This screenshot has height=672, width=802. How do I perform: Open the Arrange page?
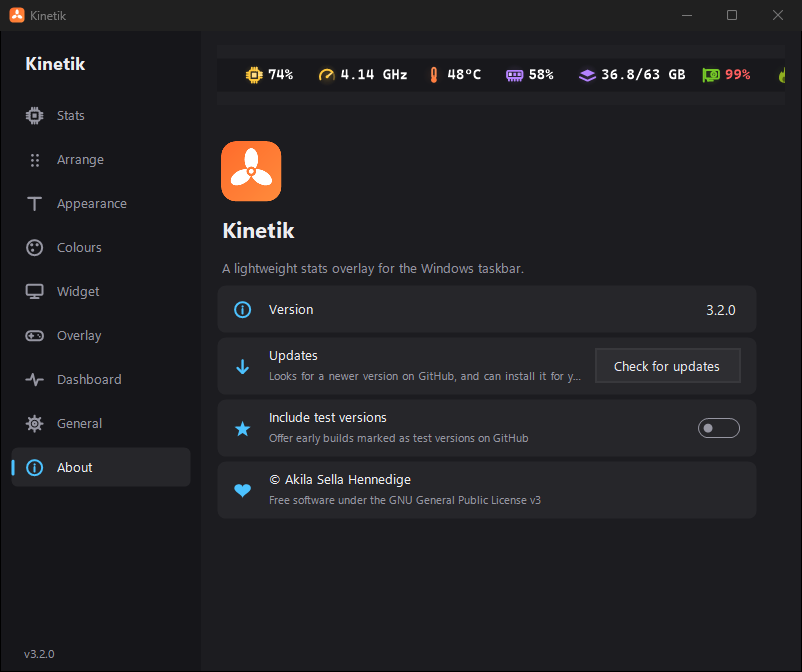click(101, 160)
